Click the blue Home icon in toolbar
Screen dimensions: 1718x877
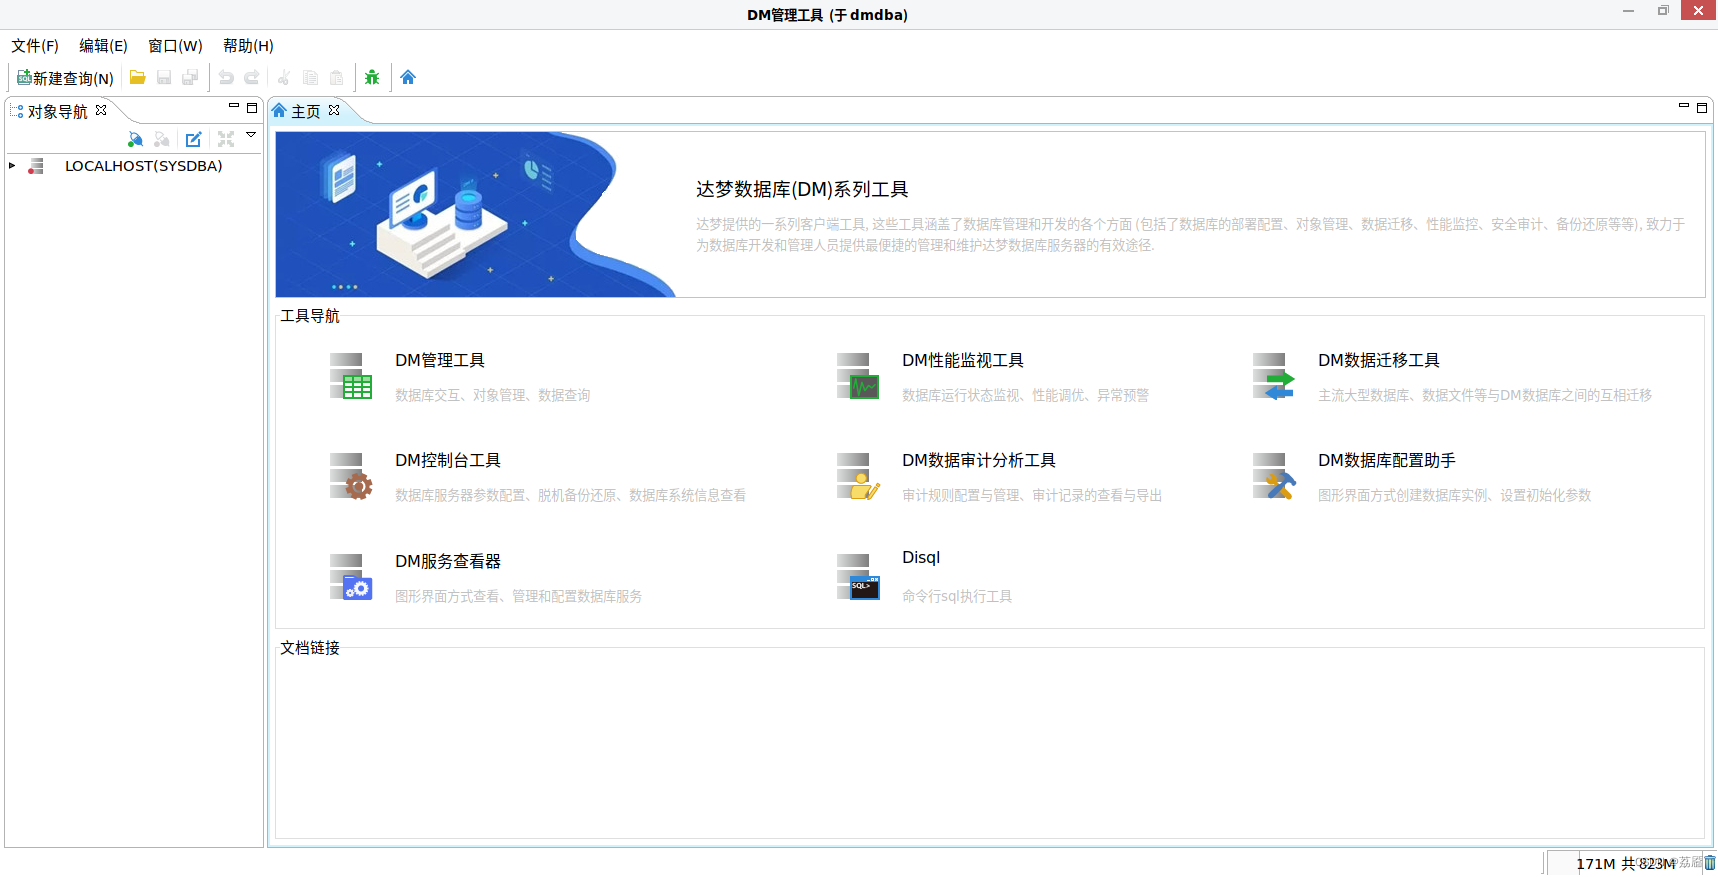(408, 77)
